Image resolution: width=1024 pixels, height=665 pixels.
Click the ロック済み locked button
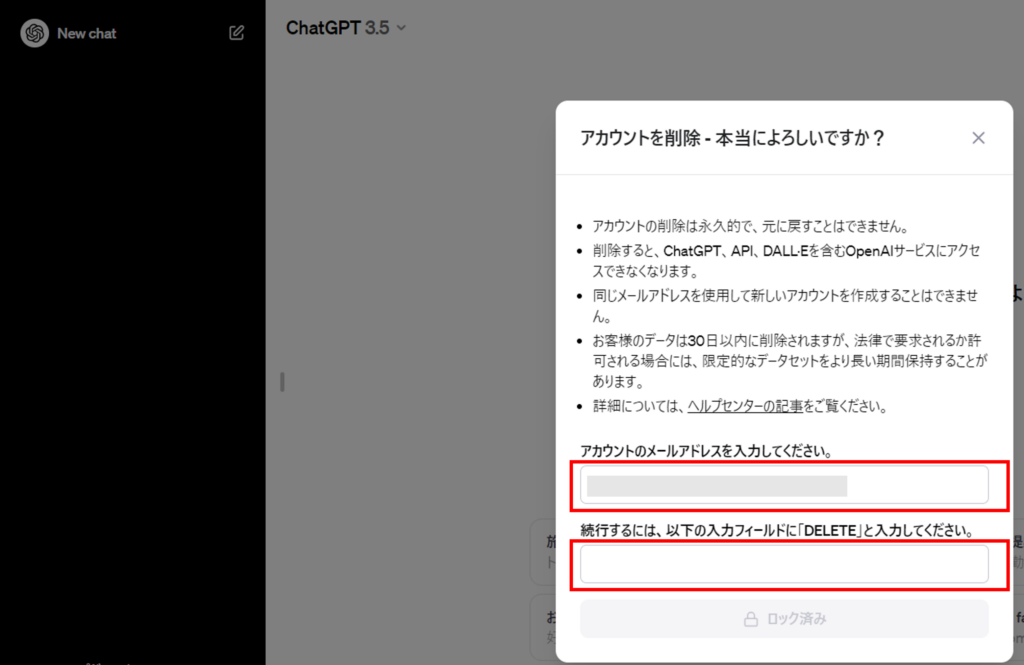(784, 619)
